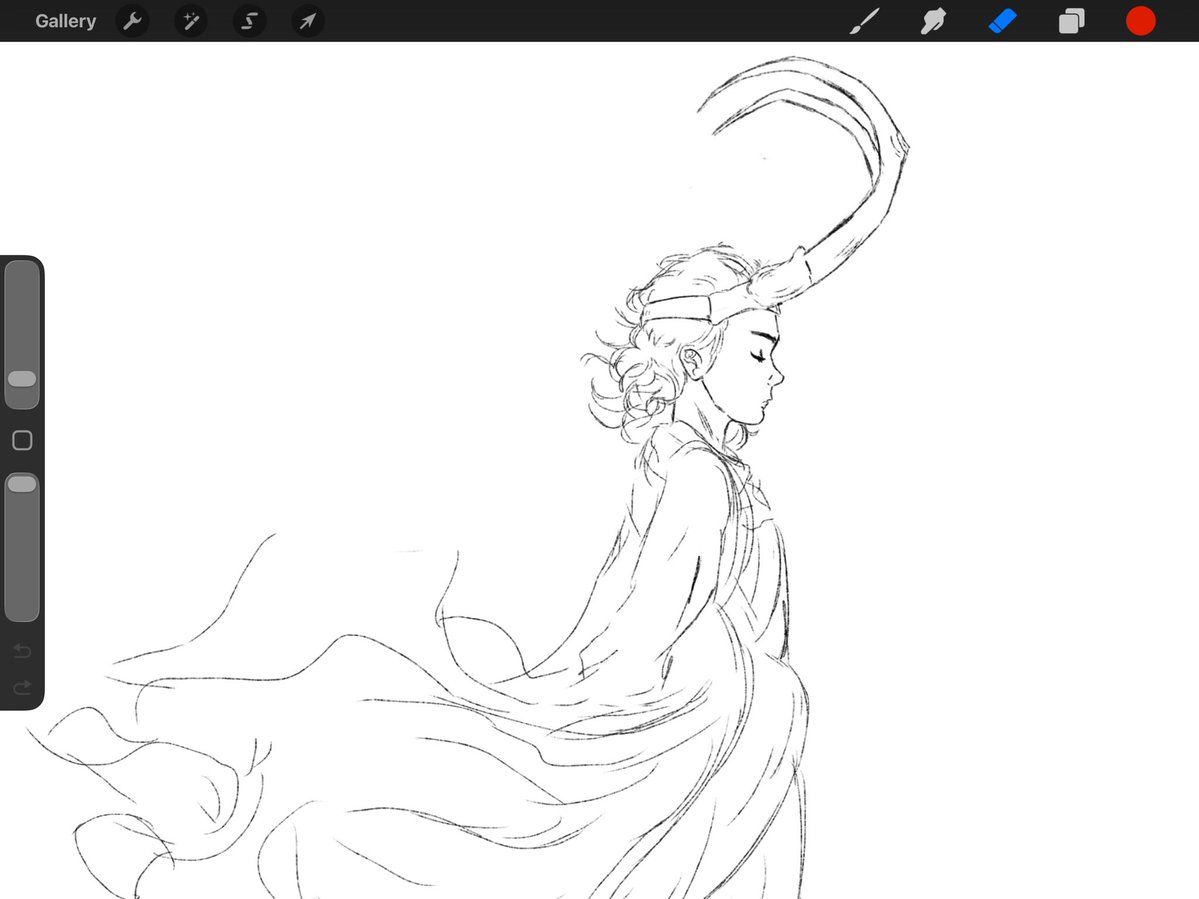
Task: Redo the action with sidebar arrow
Action: click(x=22, y=687)
